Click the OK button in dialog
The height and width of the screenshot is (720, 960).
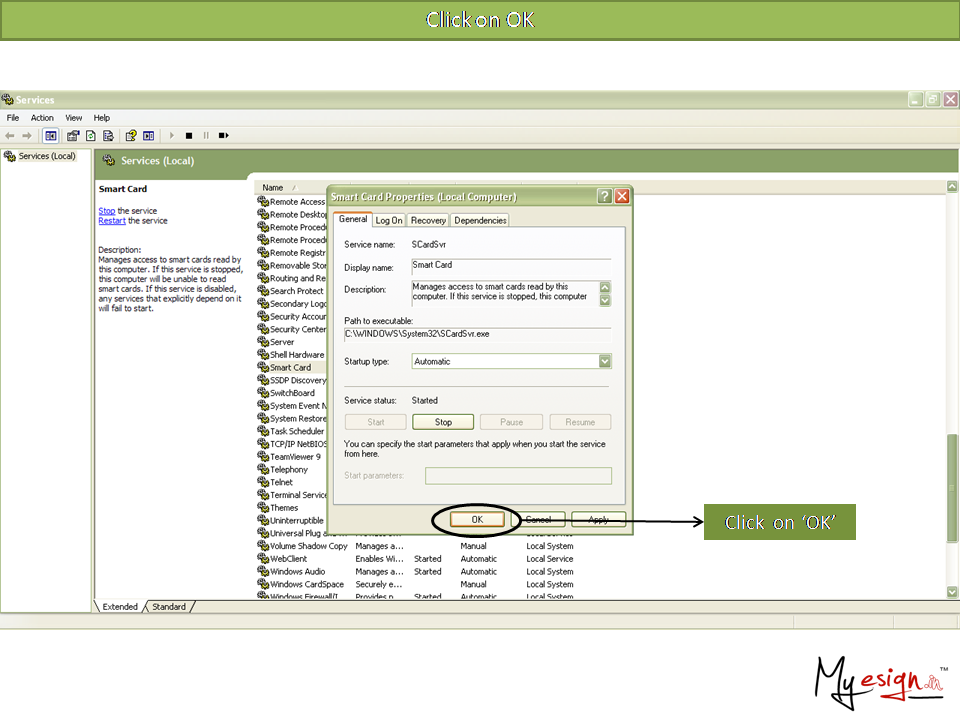point(477,520)
